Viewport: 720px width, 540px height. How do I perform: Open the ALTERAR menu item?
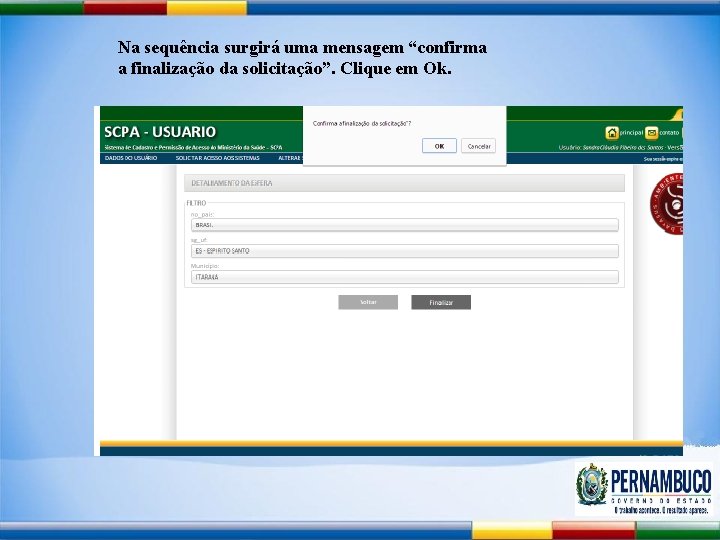click(x=290, y=158)
